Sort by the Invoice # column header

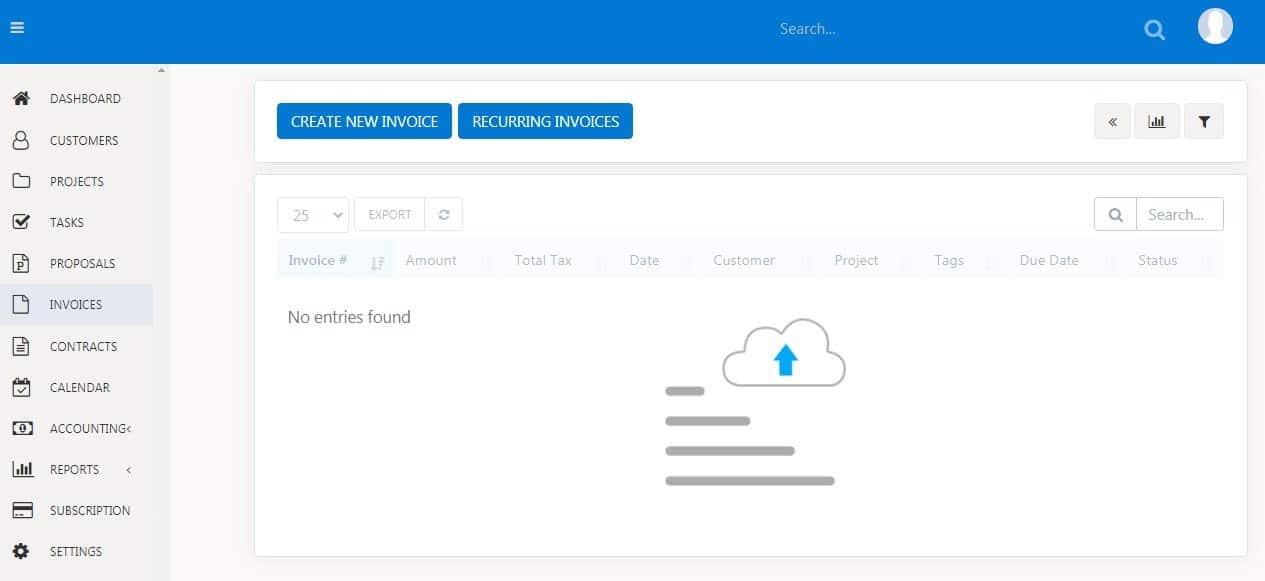click(x=318, y=261)
